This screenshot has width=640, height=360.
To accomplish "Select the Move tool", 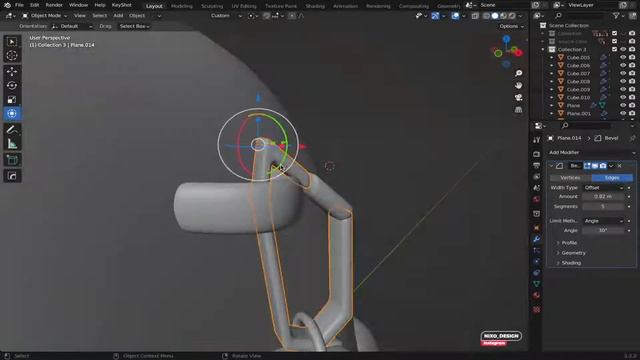I will (x=12, y=71).
